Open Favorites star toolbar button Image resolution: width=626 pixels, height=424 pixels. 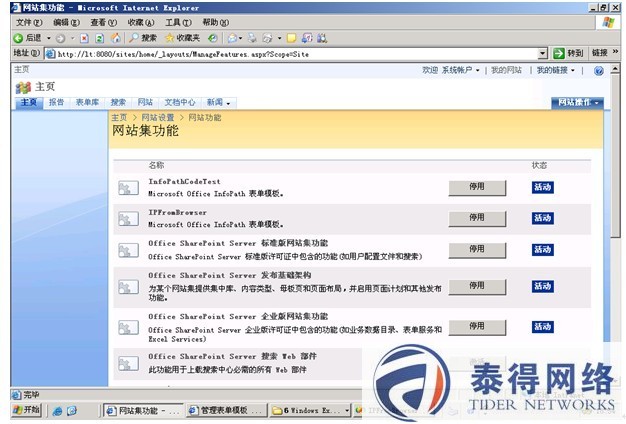[x=182, y=38]
